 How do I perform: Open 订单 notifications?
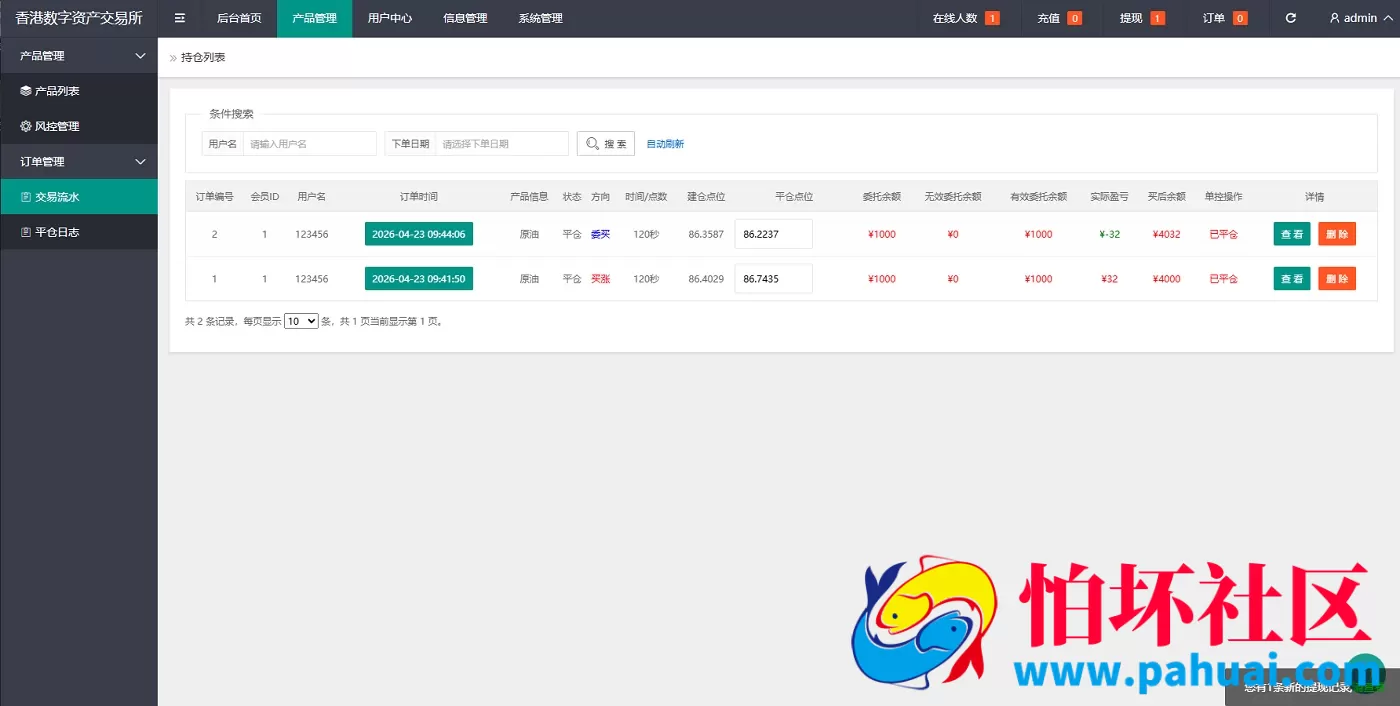(x=1224, y=18)
